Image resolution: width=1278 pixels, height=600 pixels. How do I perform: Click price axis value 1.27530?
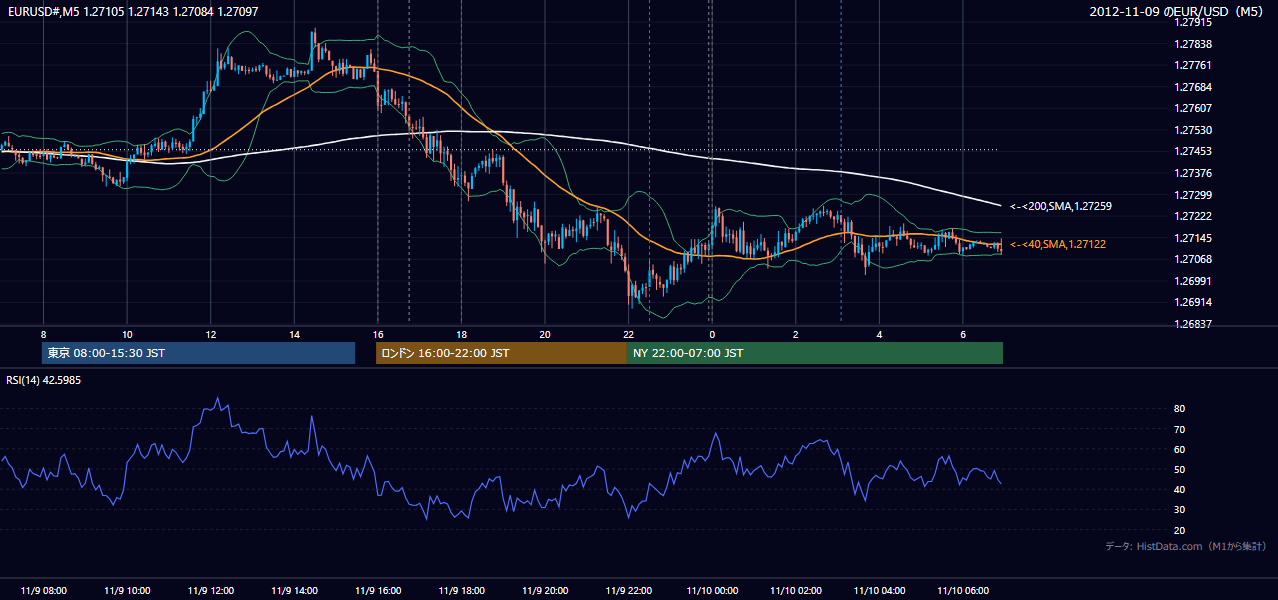(1193, 130)
